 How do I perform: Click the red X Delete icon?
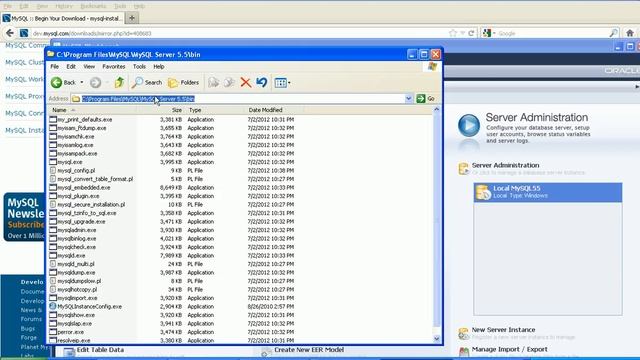245,82
